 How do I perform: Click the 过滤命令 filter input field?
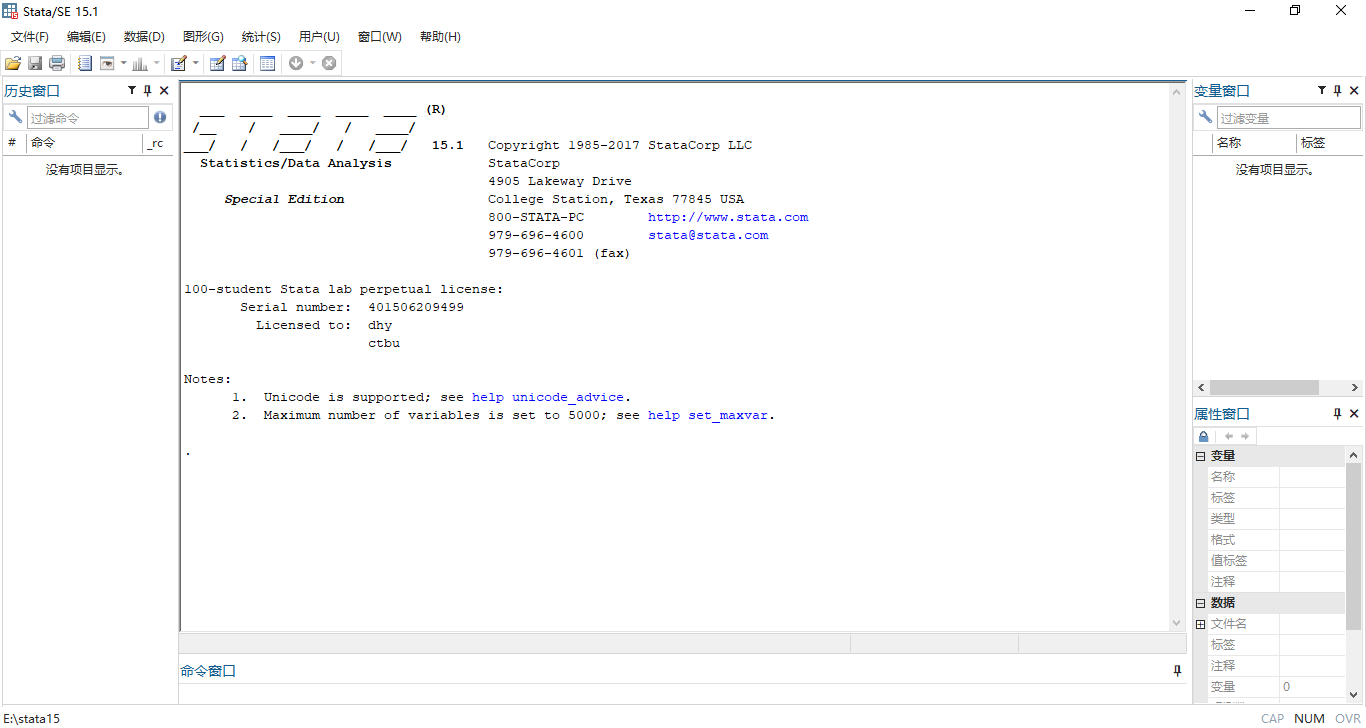[88, 118]
